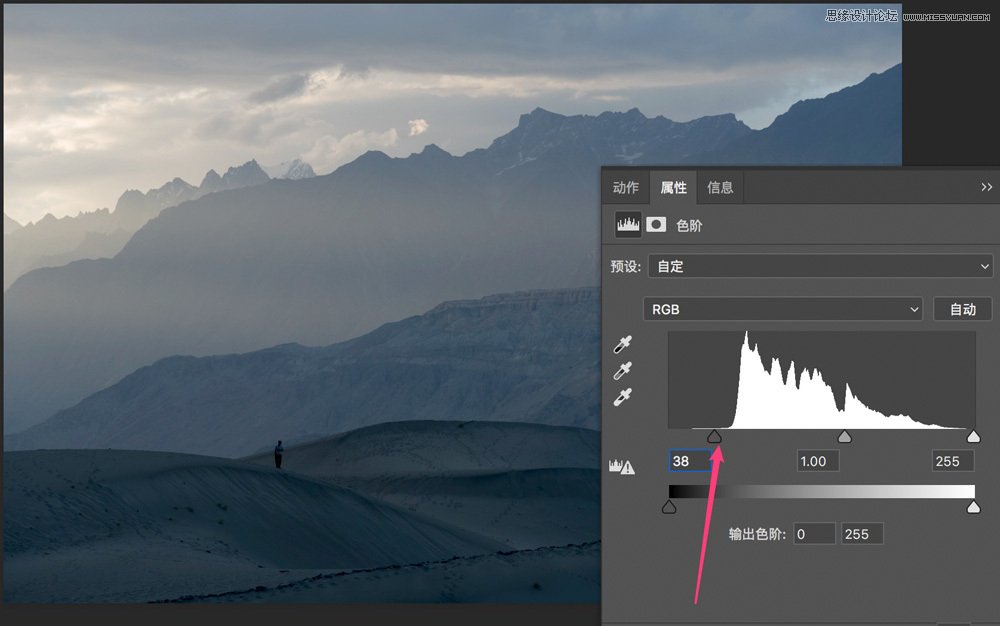
Task: Switch to the 动作 tab
Action: 624,187
